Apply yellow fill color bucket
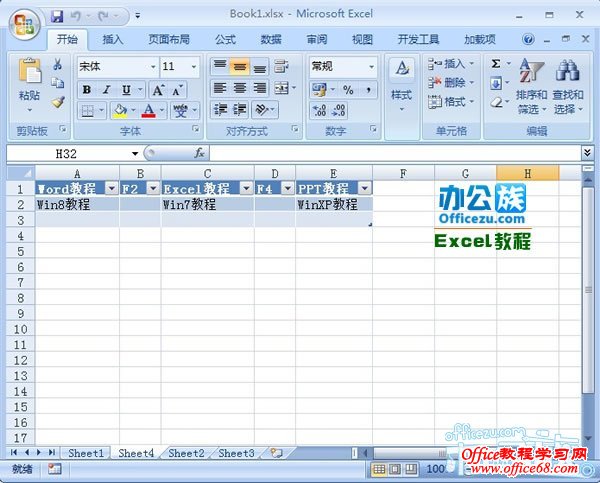Viewport: 600px width, 483px height. tap(120, 111)
